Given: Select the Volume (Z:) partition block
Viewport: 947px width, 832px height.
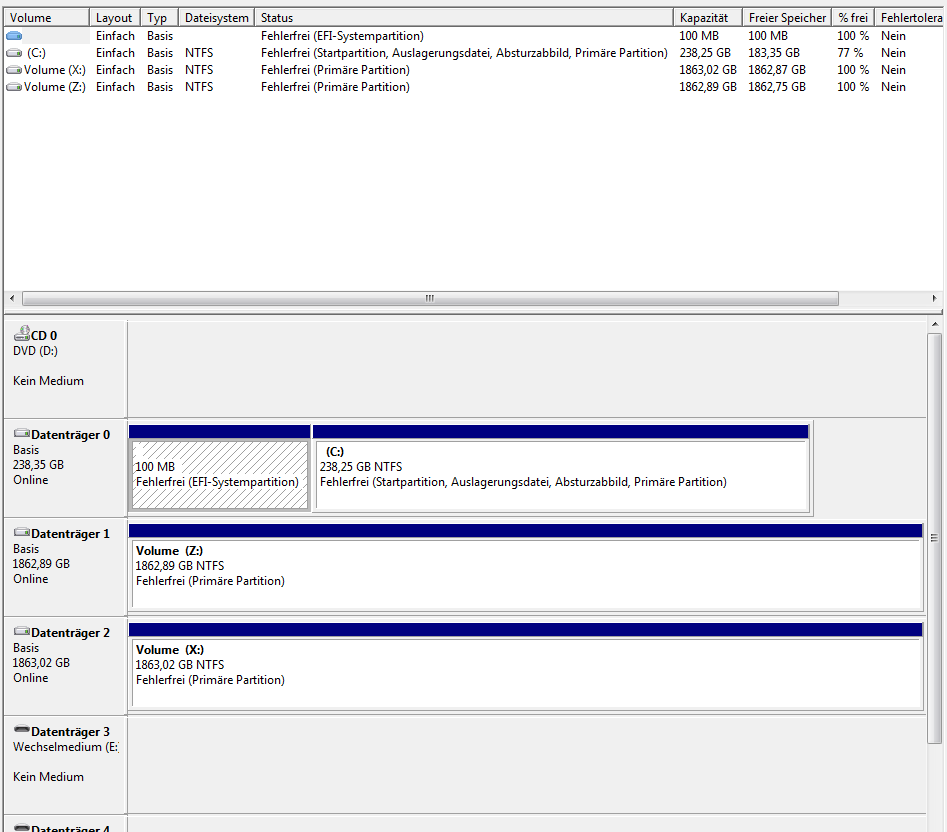Looking at the screenshot, I should pyautogui.click(x=526, y=568).
